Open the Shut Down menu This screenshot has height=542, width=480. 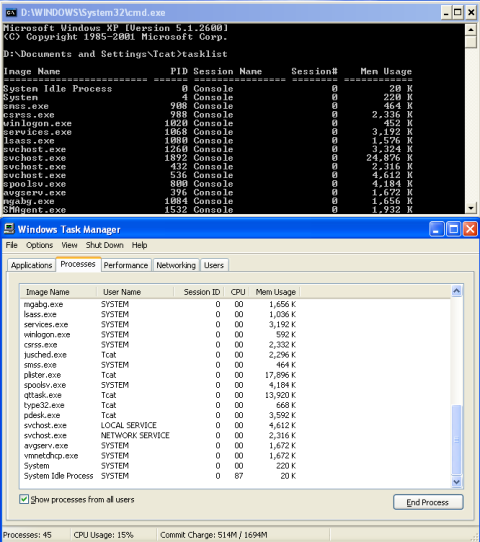coord(104,245)
